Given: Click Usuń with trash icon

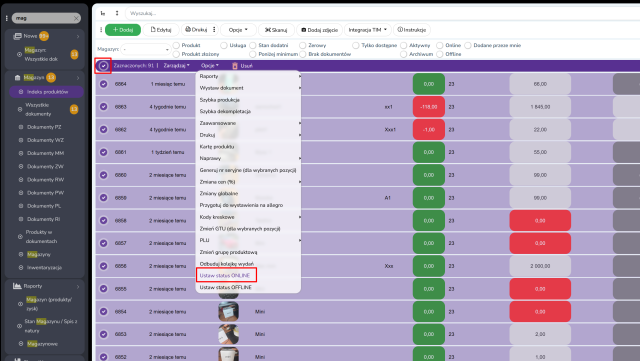Looking at the screenshot, I should tap(242, 65).
